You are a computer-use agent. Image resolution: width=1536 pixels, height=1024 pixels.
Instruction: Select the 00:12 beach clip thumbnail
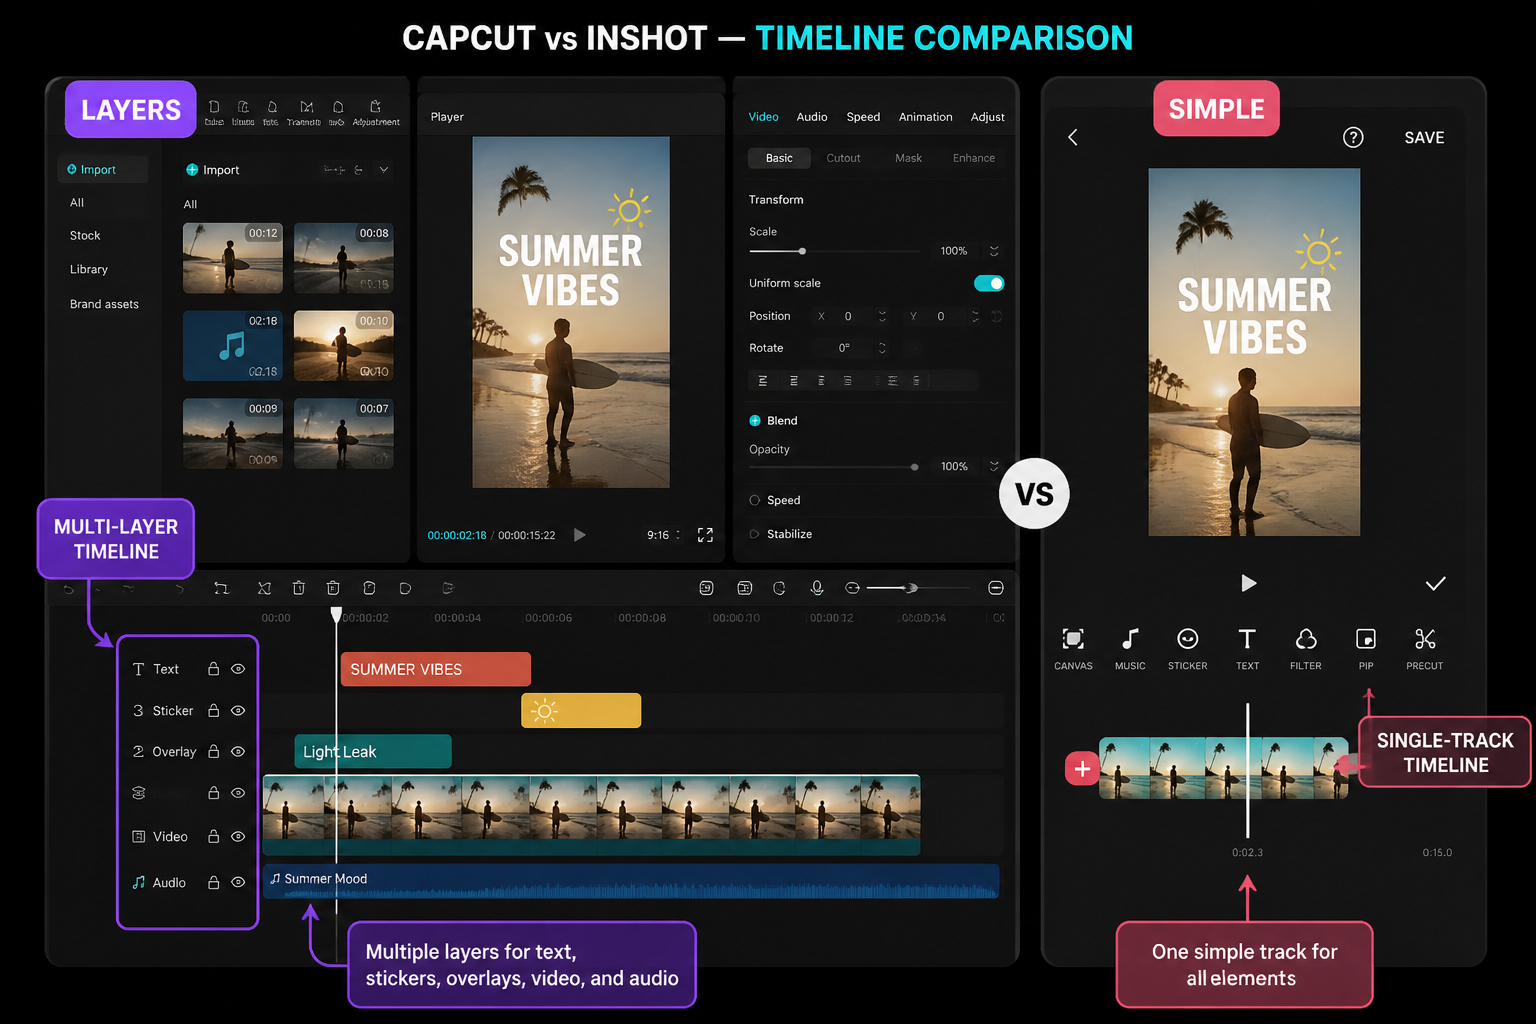[x=233, y=258]
